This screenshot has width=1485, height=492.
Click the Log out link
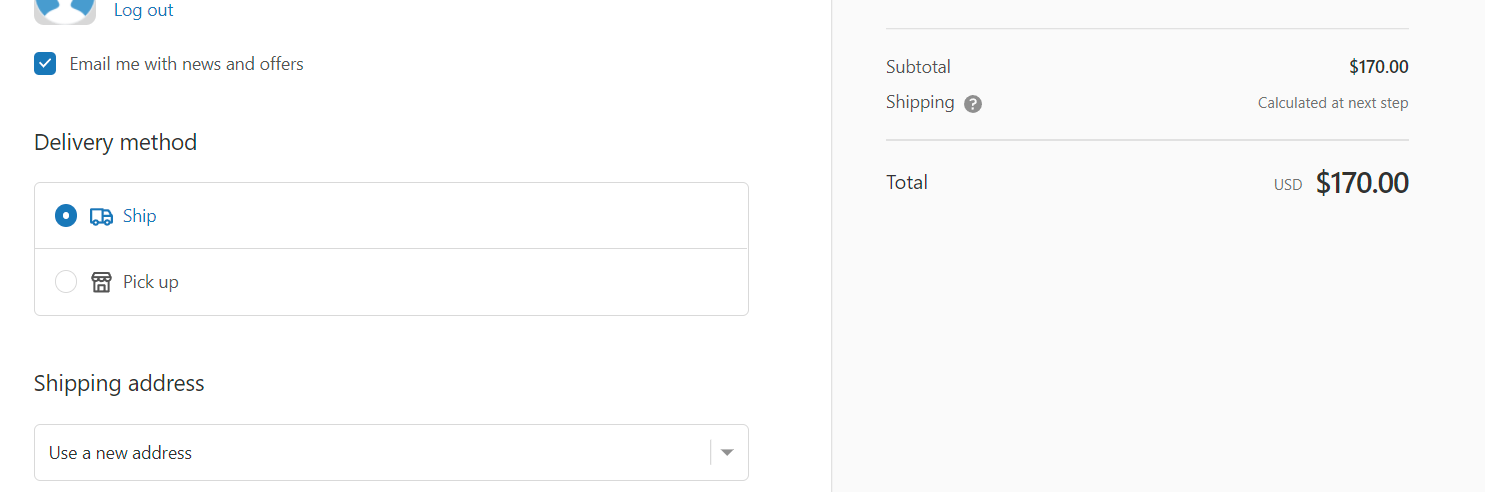[x=143, y=11]
